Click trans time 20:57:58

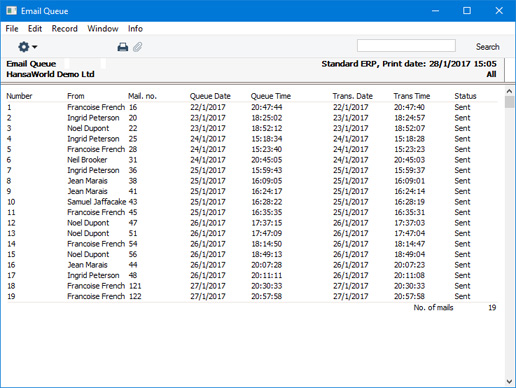(410, 296)
